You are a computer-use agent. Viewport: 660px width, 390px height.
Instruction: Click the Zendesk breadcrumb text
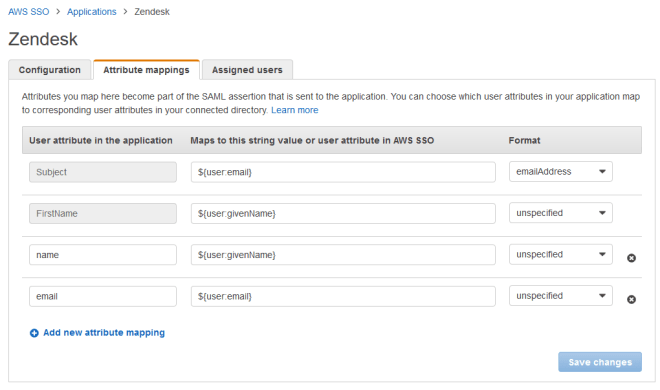(x=152, y=12)
